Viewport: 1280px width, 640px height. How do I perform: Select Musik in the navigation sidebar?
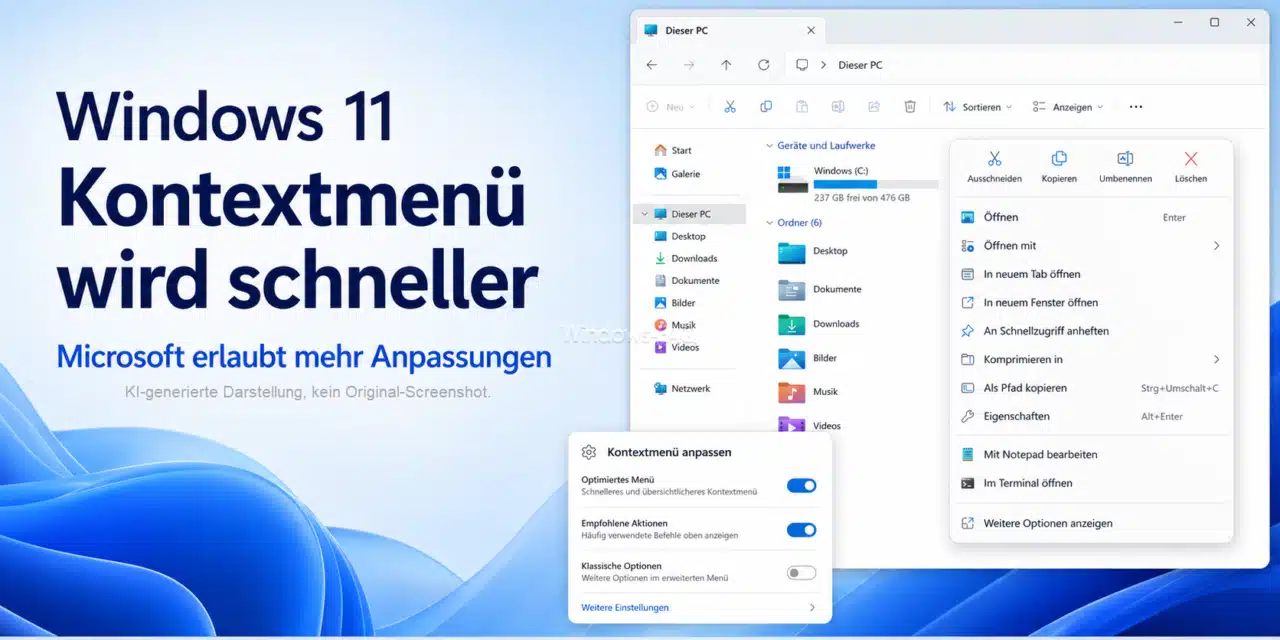point(675,325)
